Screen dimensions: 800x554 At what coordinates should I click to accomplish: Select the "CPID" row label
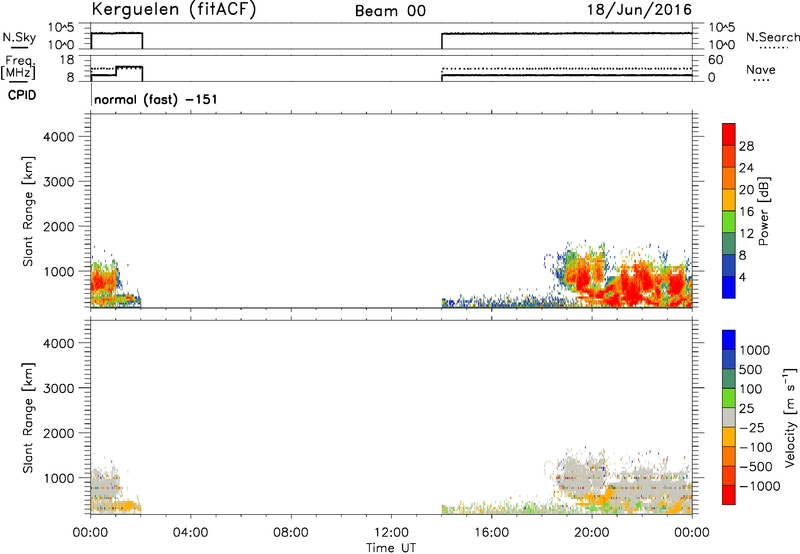tap(22, 95)
